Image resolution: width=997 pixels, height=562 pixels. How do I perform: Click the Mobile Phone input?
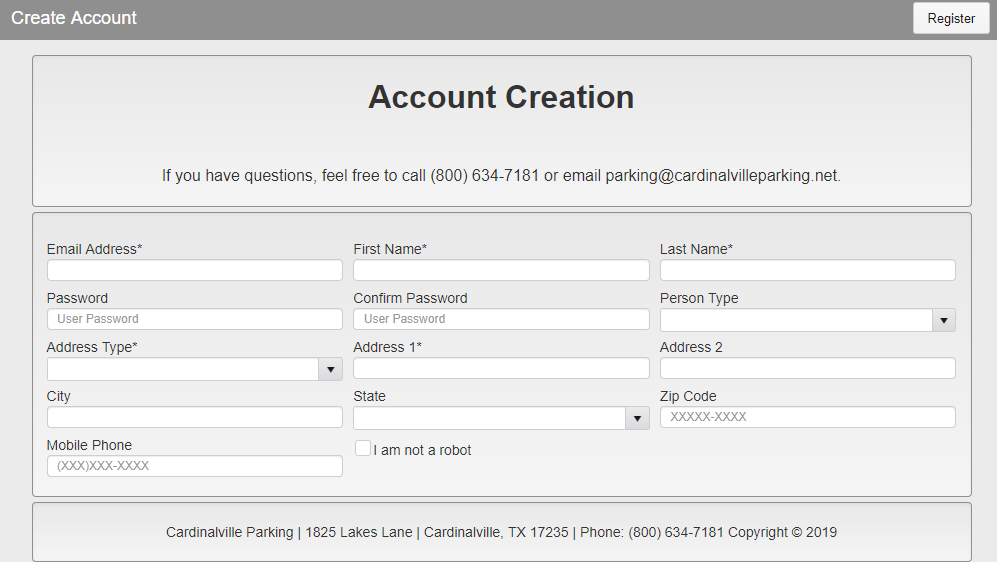coord(195,466)
